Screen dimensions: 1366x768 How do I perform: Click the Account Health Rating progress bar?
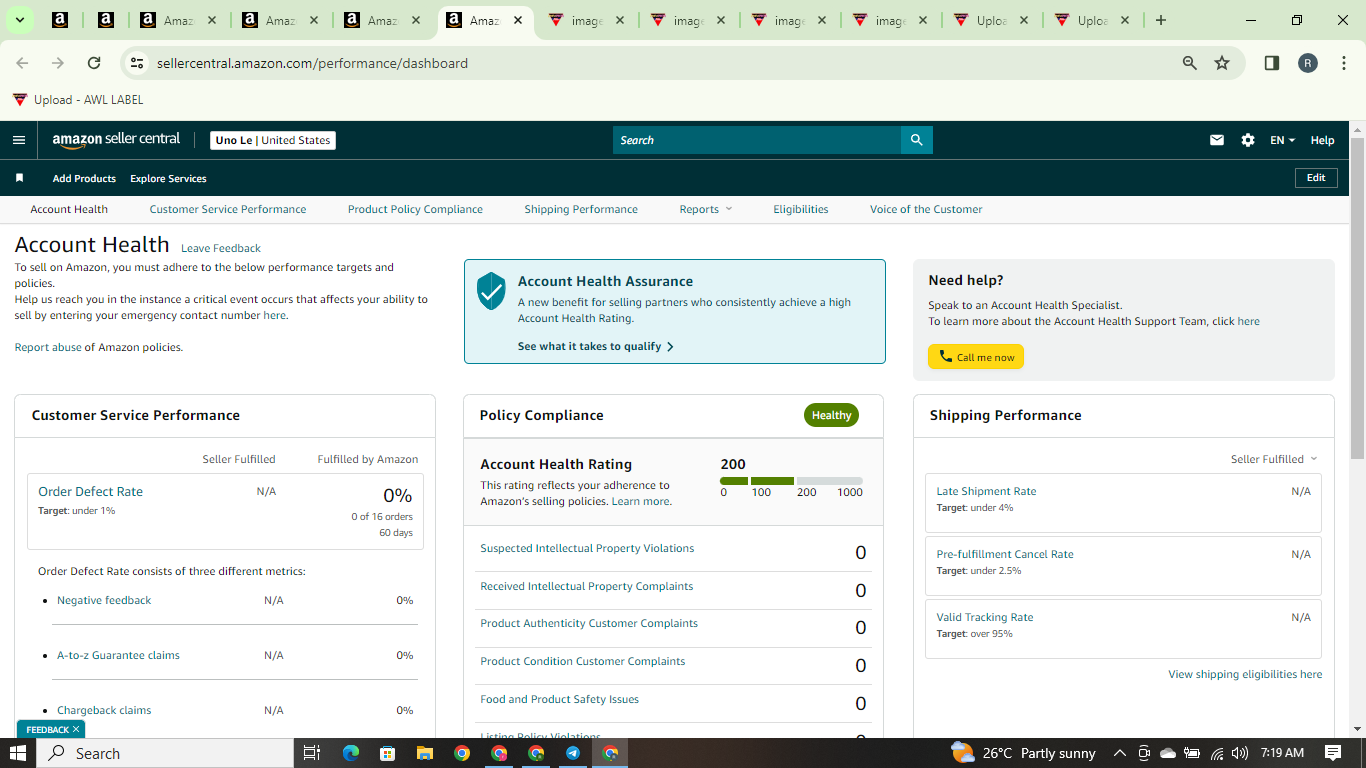point(791,481)
